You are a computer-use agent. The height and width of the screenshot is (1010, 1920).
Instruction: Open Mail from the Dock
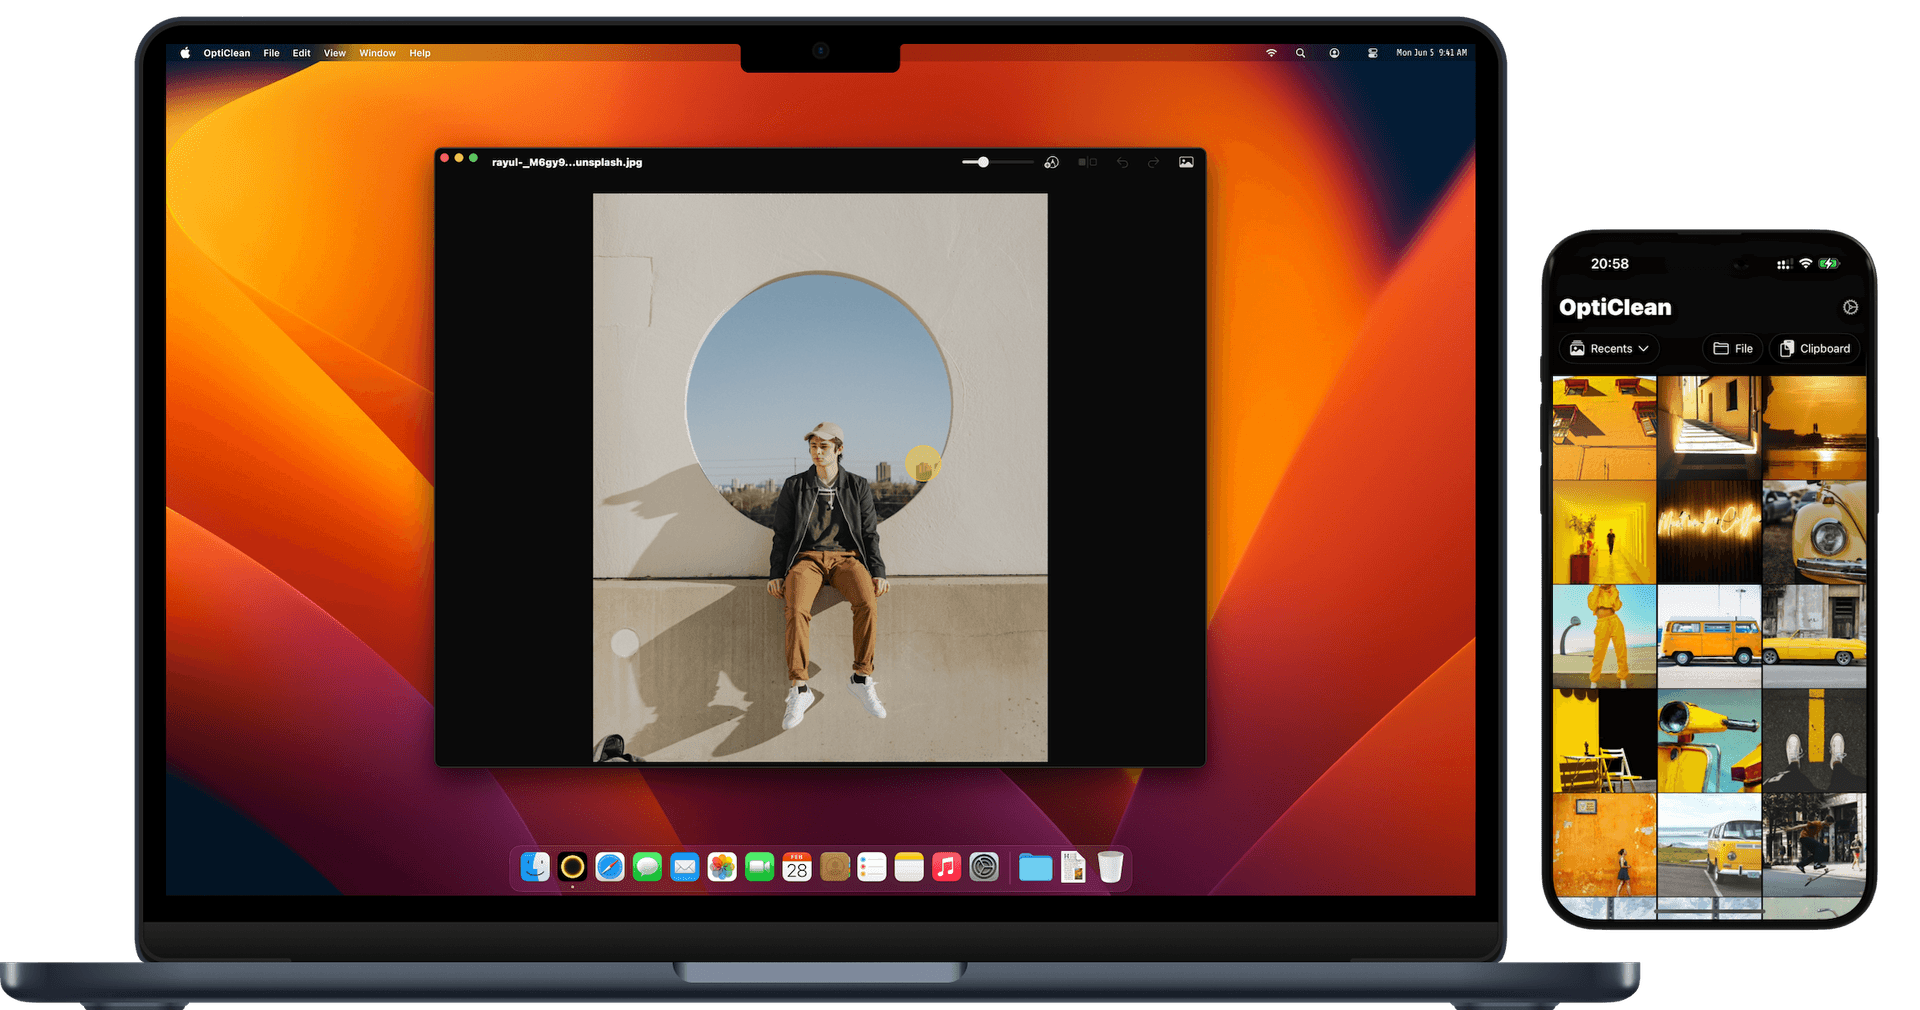(685, 866)
